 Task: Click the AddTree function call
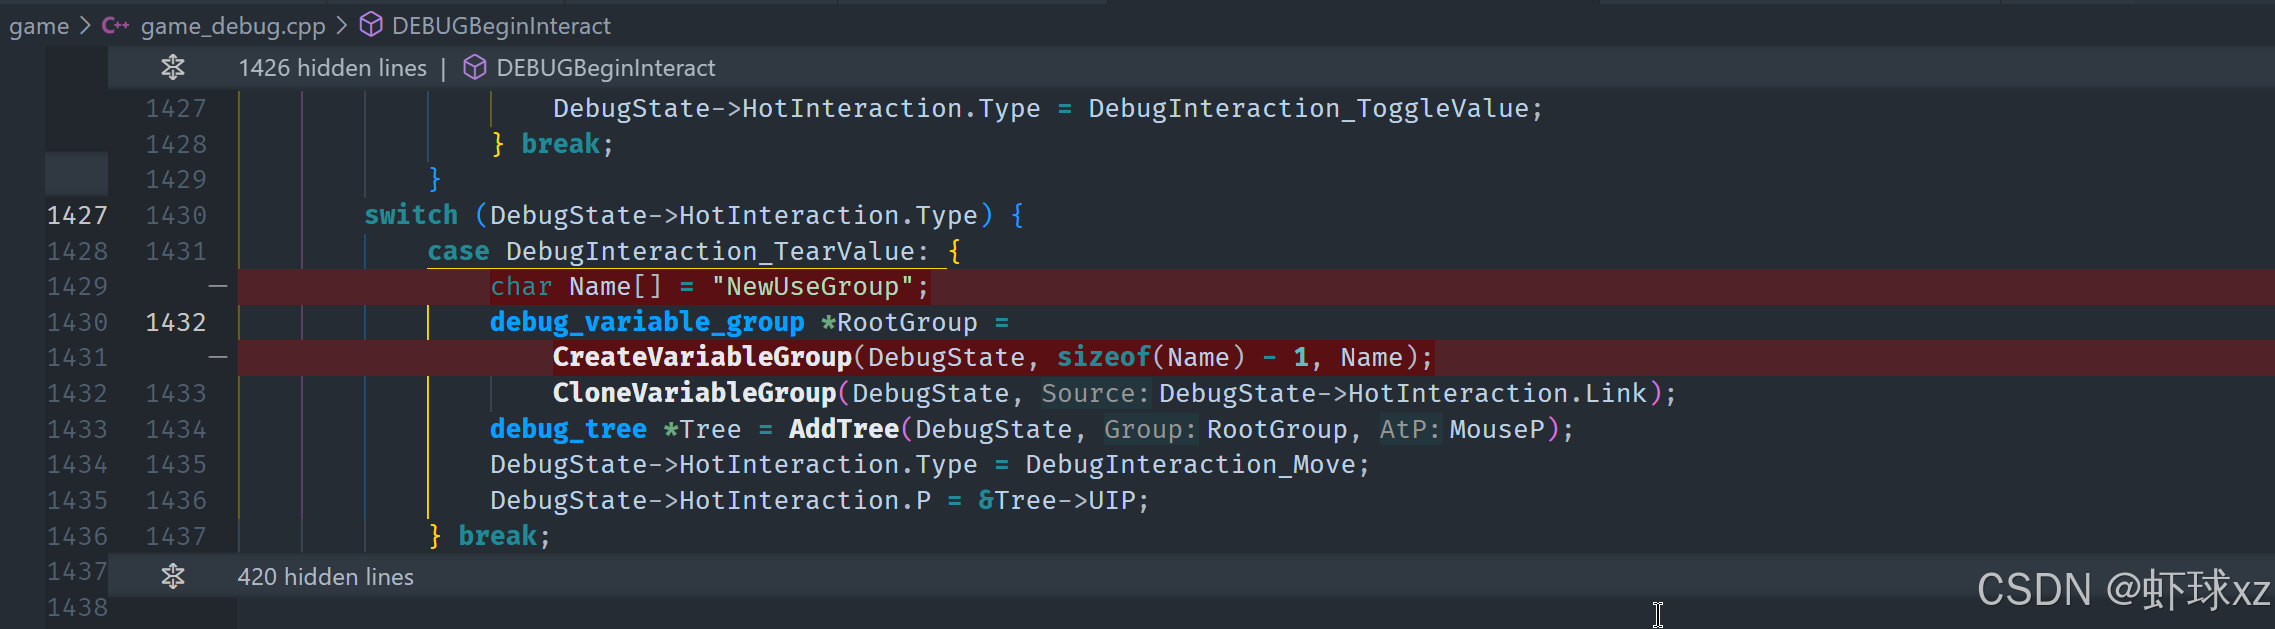(844, 429)
